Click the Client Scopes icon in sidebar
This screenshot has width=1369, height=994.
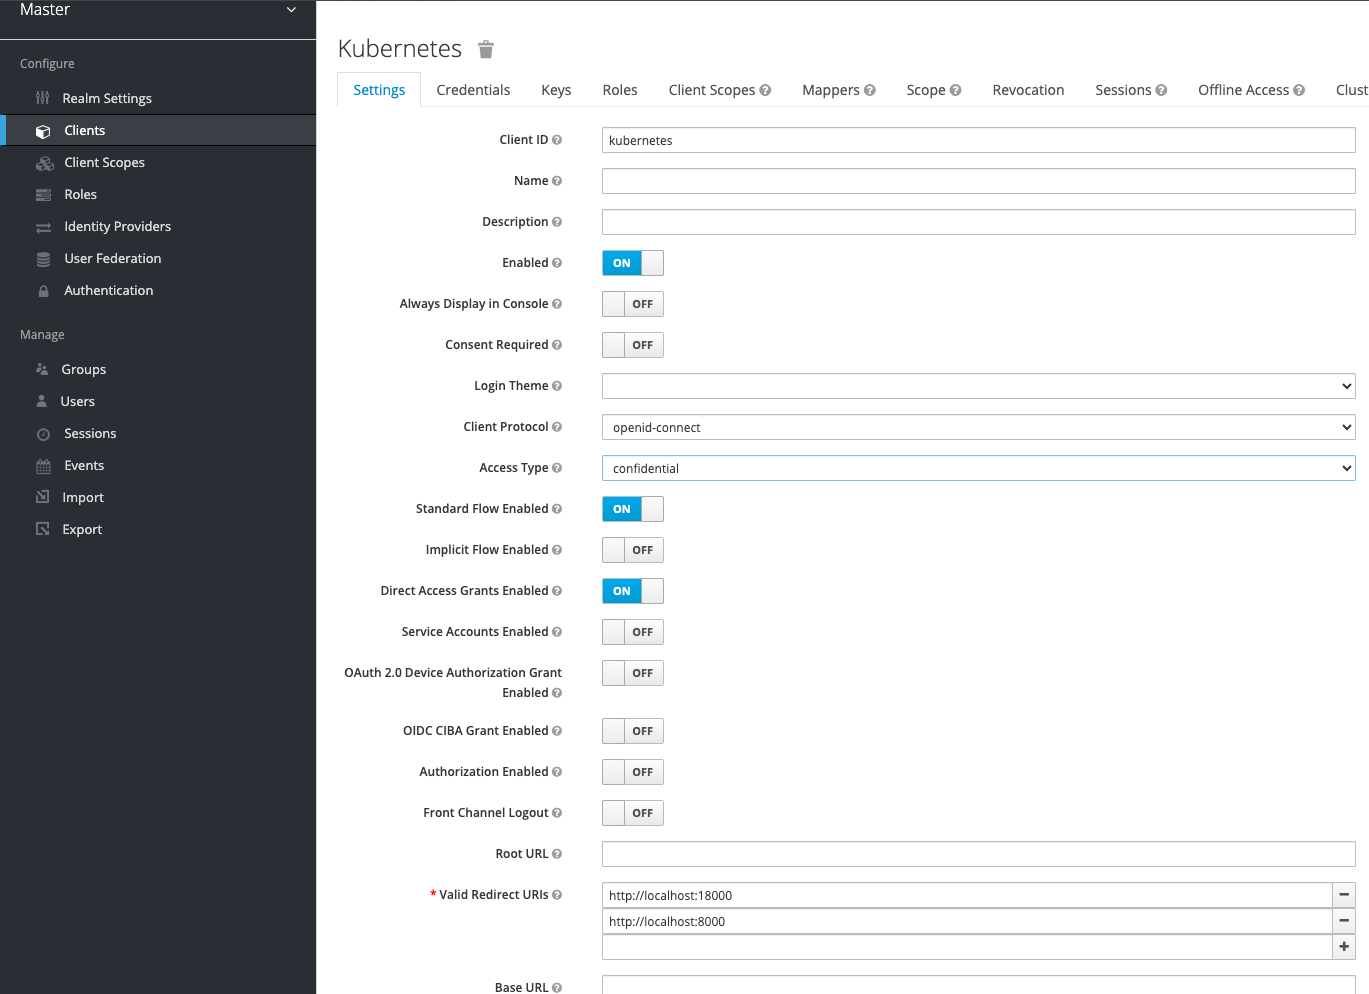[45, 163]
